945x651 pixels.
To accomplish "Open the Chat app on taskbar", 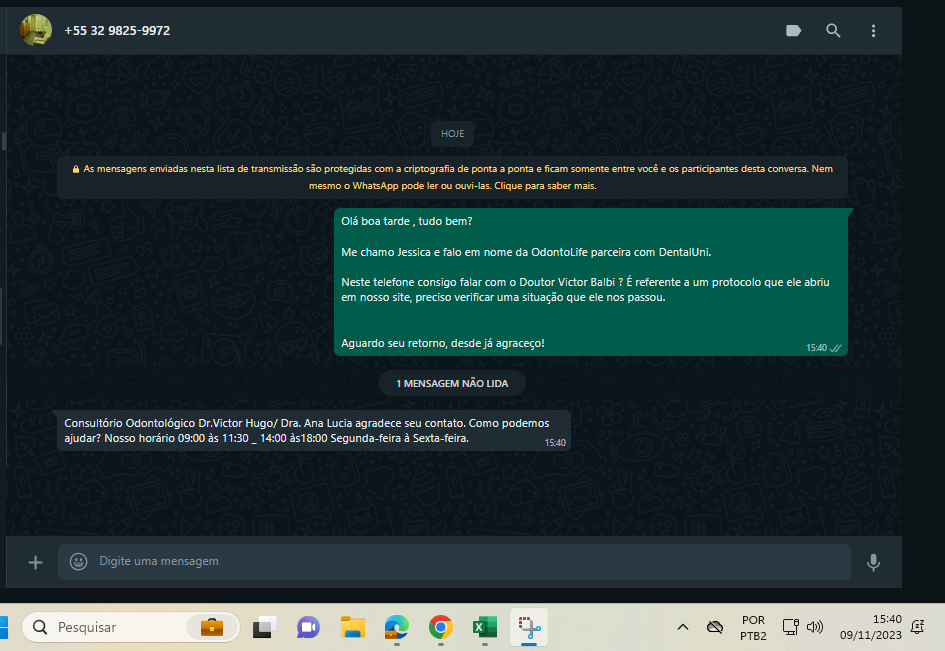I will 308,627.
